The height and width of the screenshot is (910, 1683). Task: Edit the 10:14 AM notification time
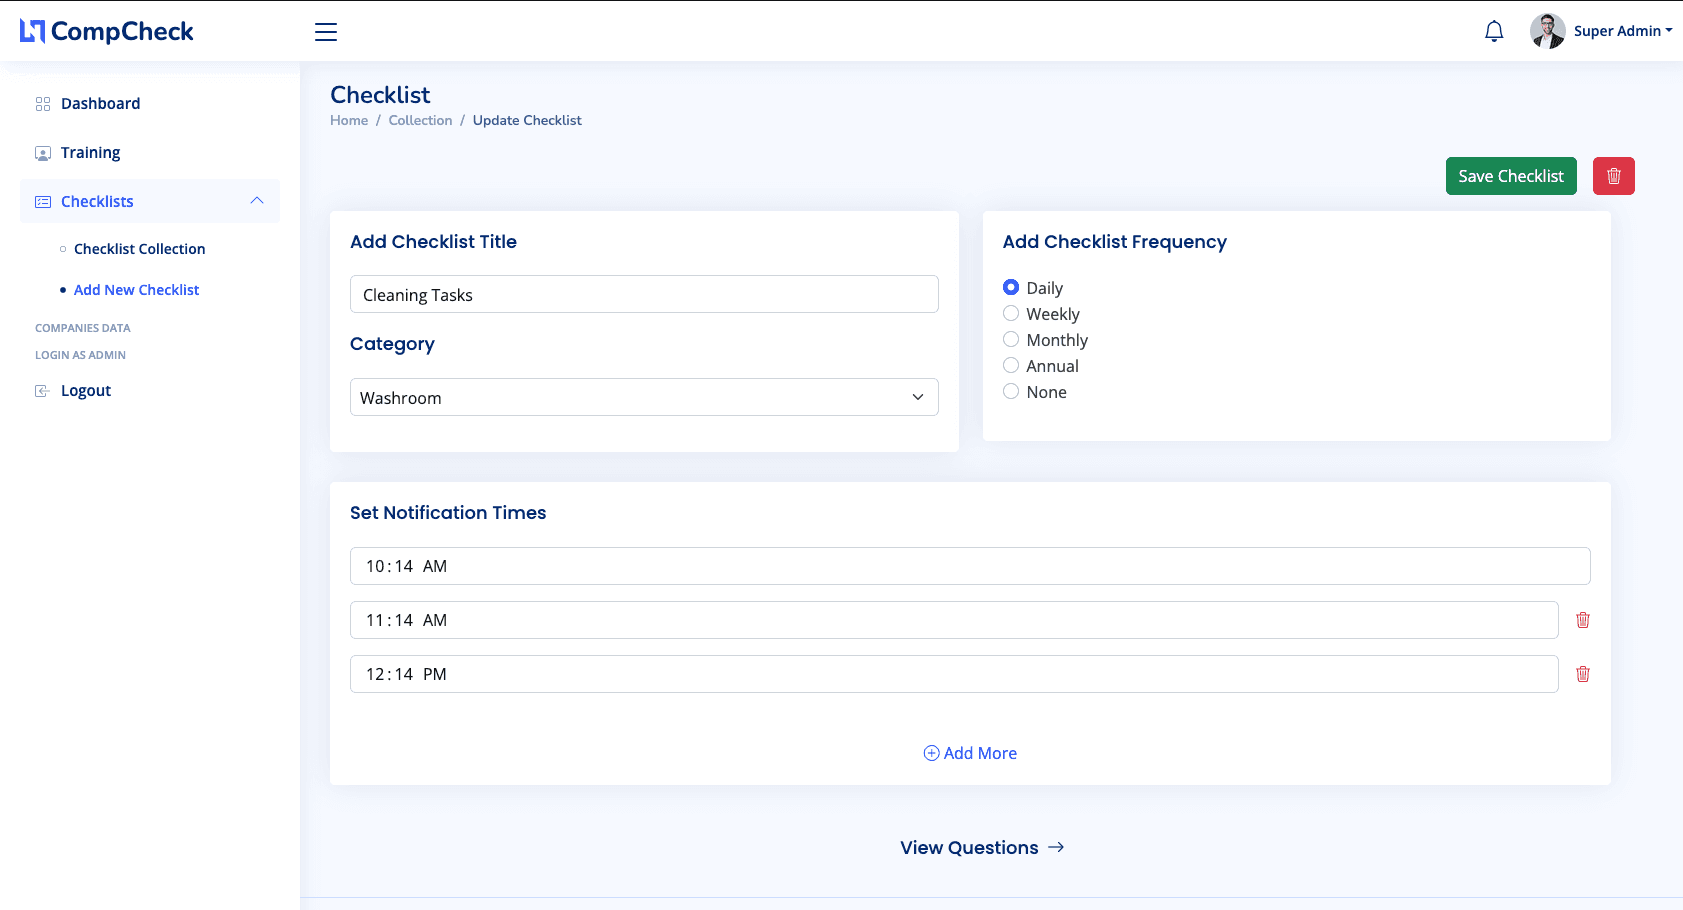click(x=970, y=566)
